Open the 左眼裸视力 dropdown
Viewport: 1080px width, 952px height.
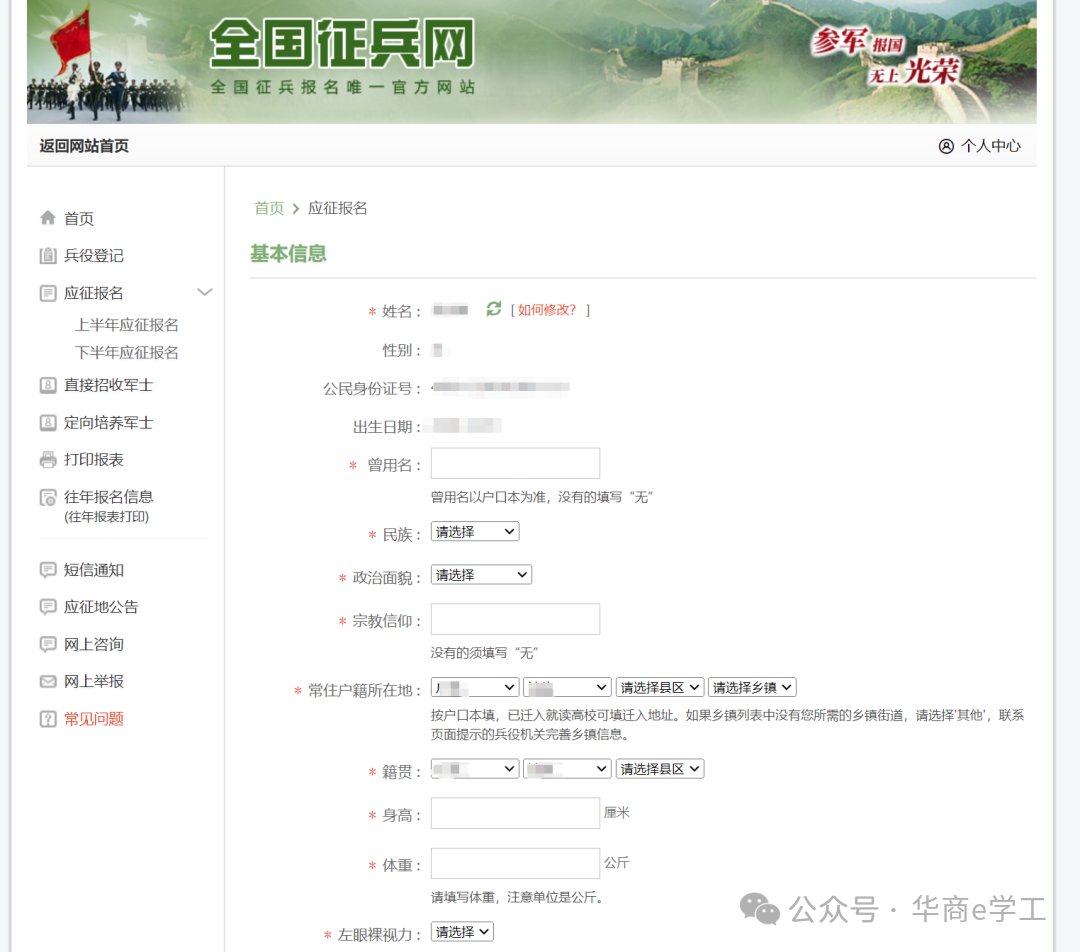462,932
